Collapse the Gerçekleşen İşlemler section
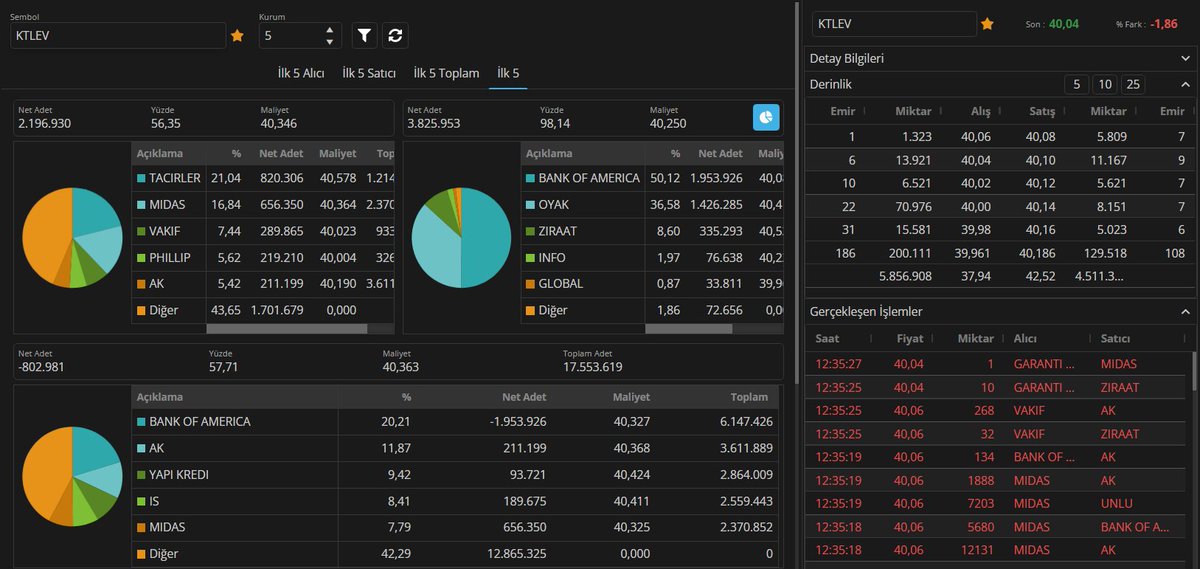Screen dimensions: 1200x569 tap(1186, 311)
